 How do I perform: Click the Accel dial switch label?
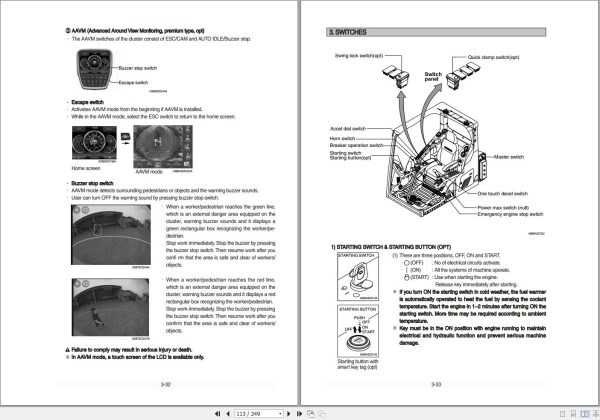click(348, 129)
